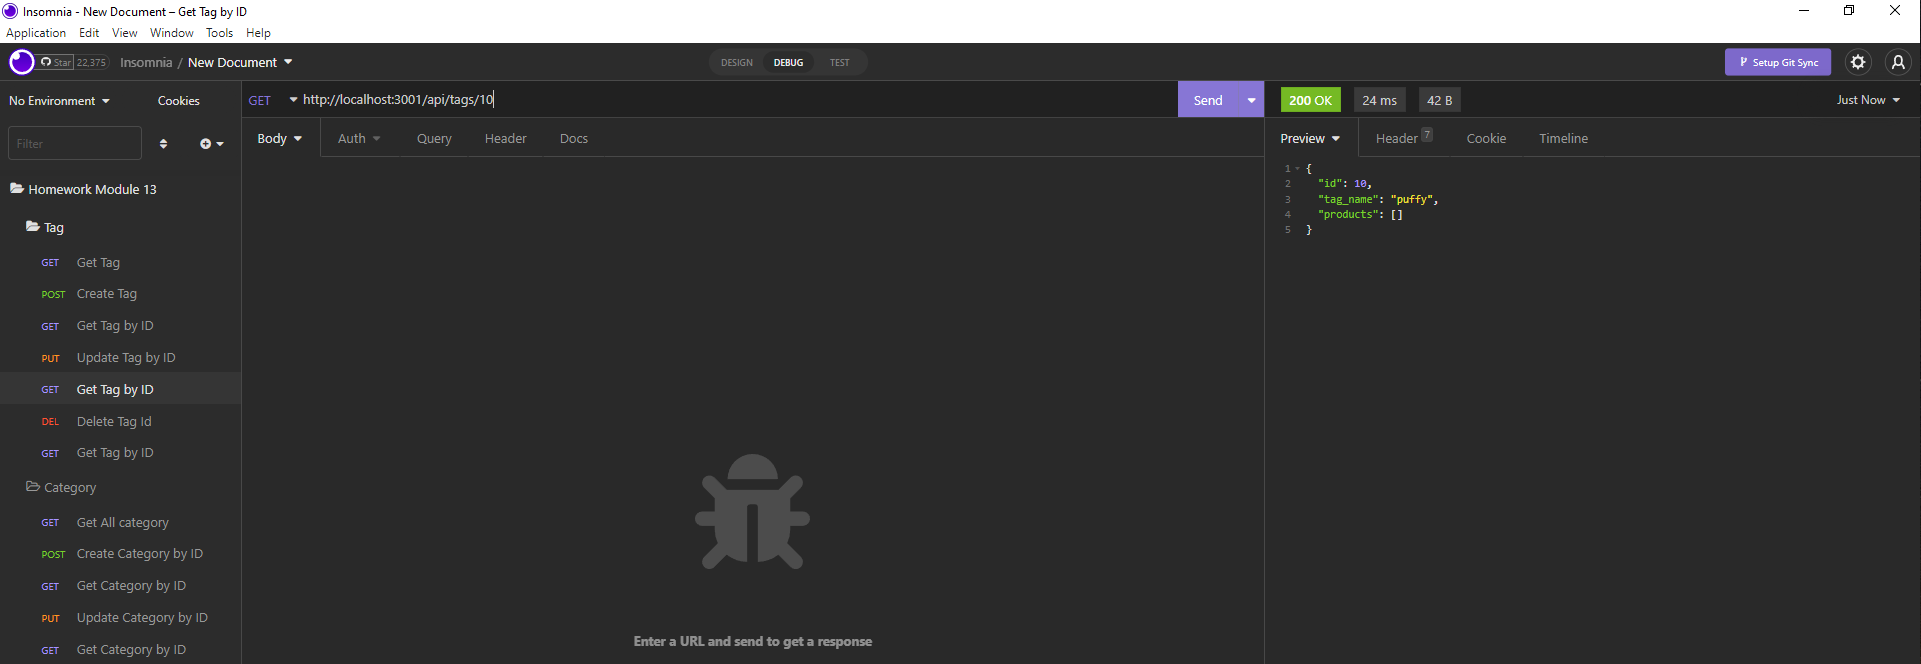Open the New Document dropdown

[240, 62]
